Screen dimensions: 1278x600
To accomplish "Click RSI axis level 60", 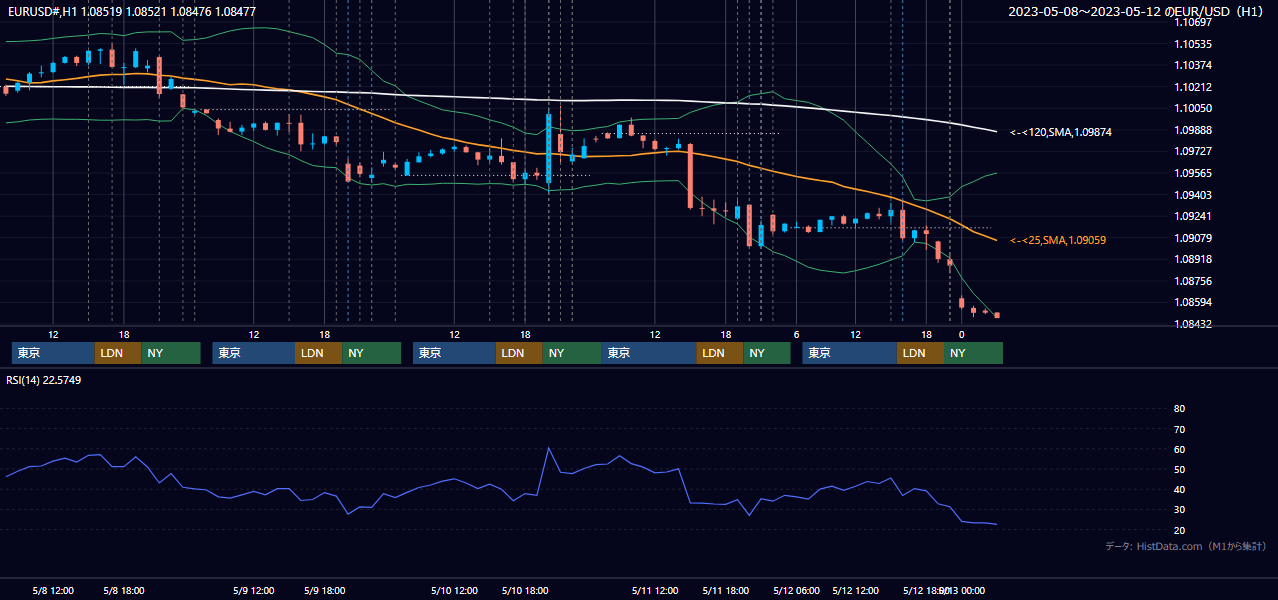I will pyautogui.click(x=1180, y=449).
